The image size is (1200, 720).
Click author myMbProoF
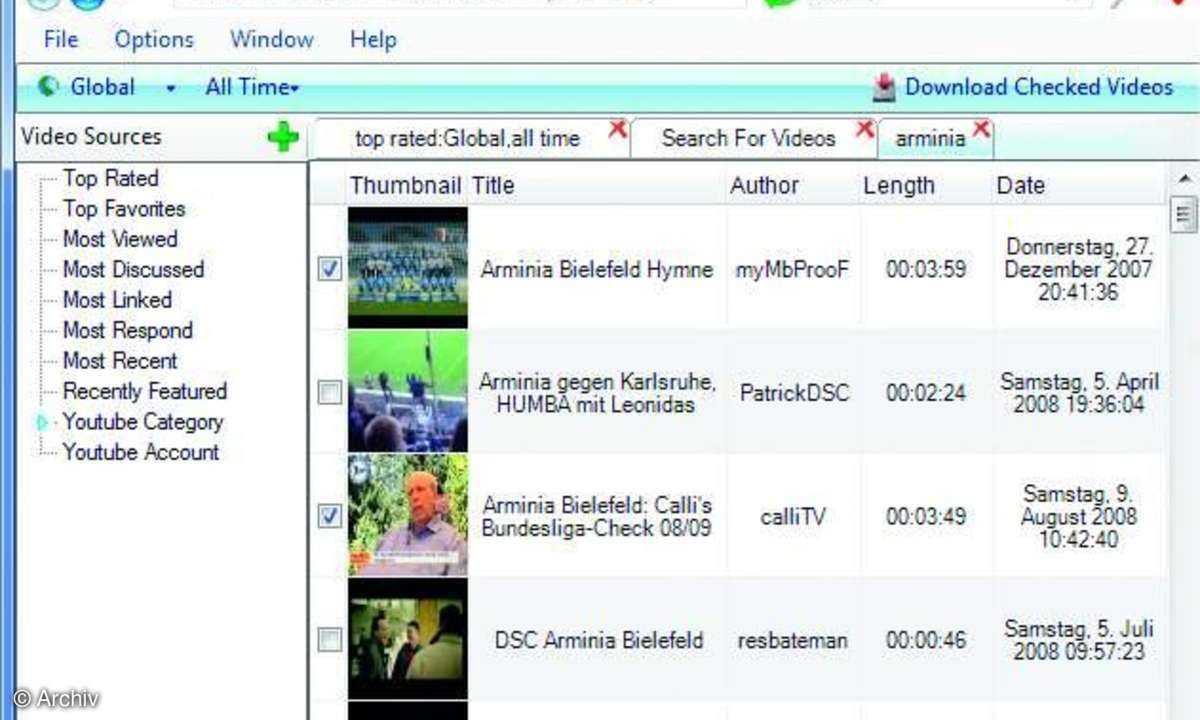(792, 269)
